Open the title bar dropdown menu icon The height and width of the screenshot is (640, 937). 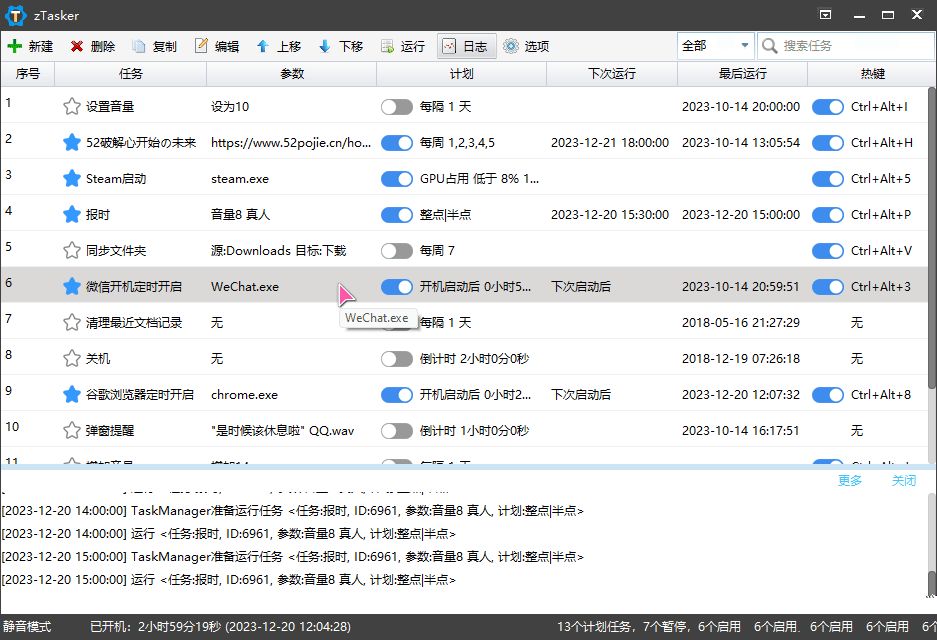[x=825, y=15]
